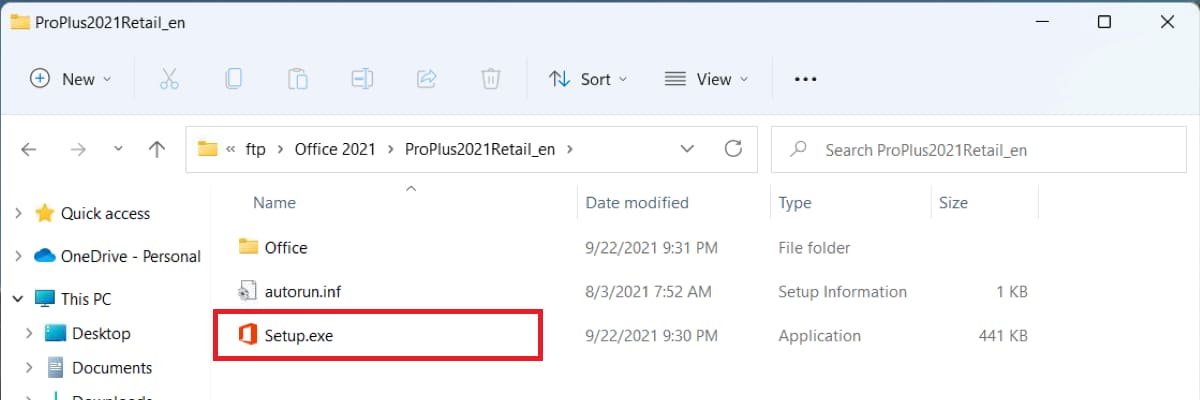Click the Copy icon in toolbar
Viewport: 1200px width, 400px height.
coord(233,79)
